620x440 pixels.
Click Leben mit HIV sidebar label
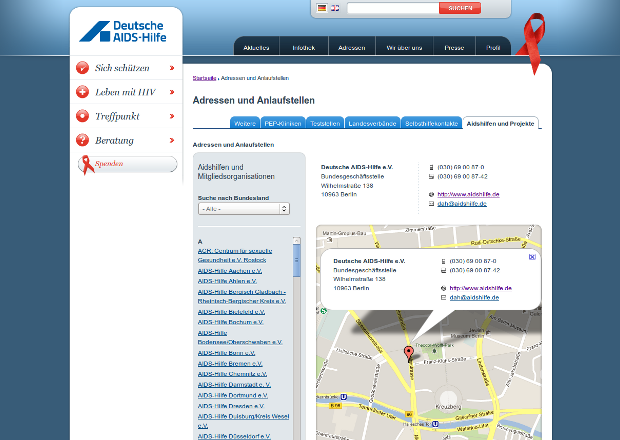125,92
